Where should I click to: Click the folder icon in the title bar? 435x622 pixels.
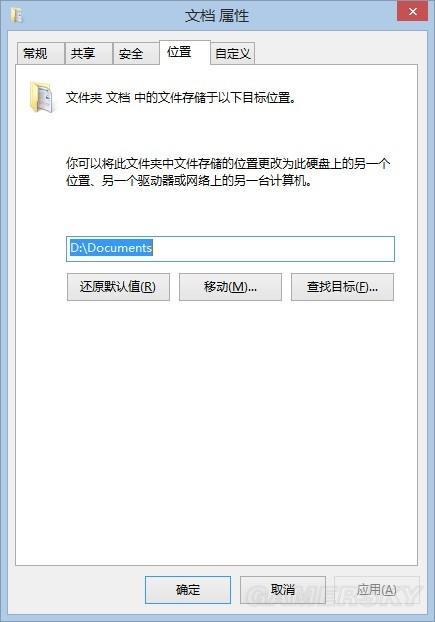pos(17,15)
